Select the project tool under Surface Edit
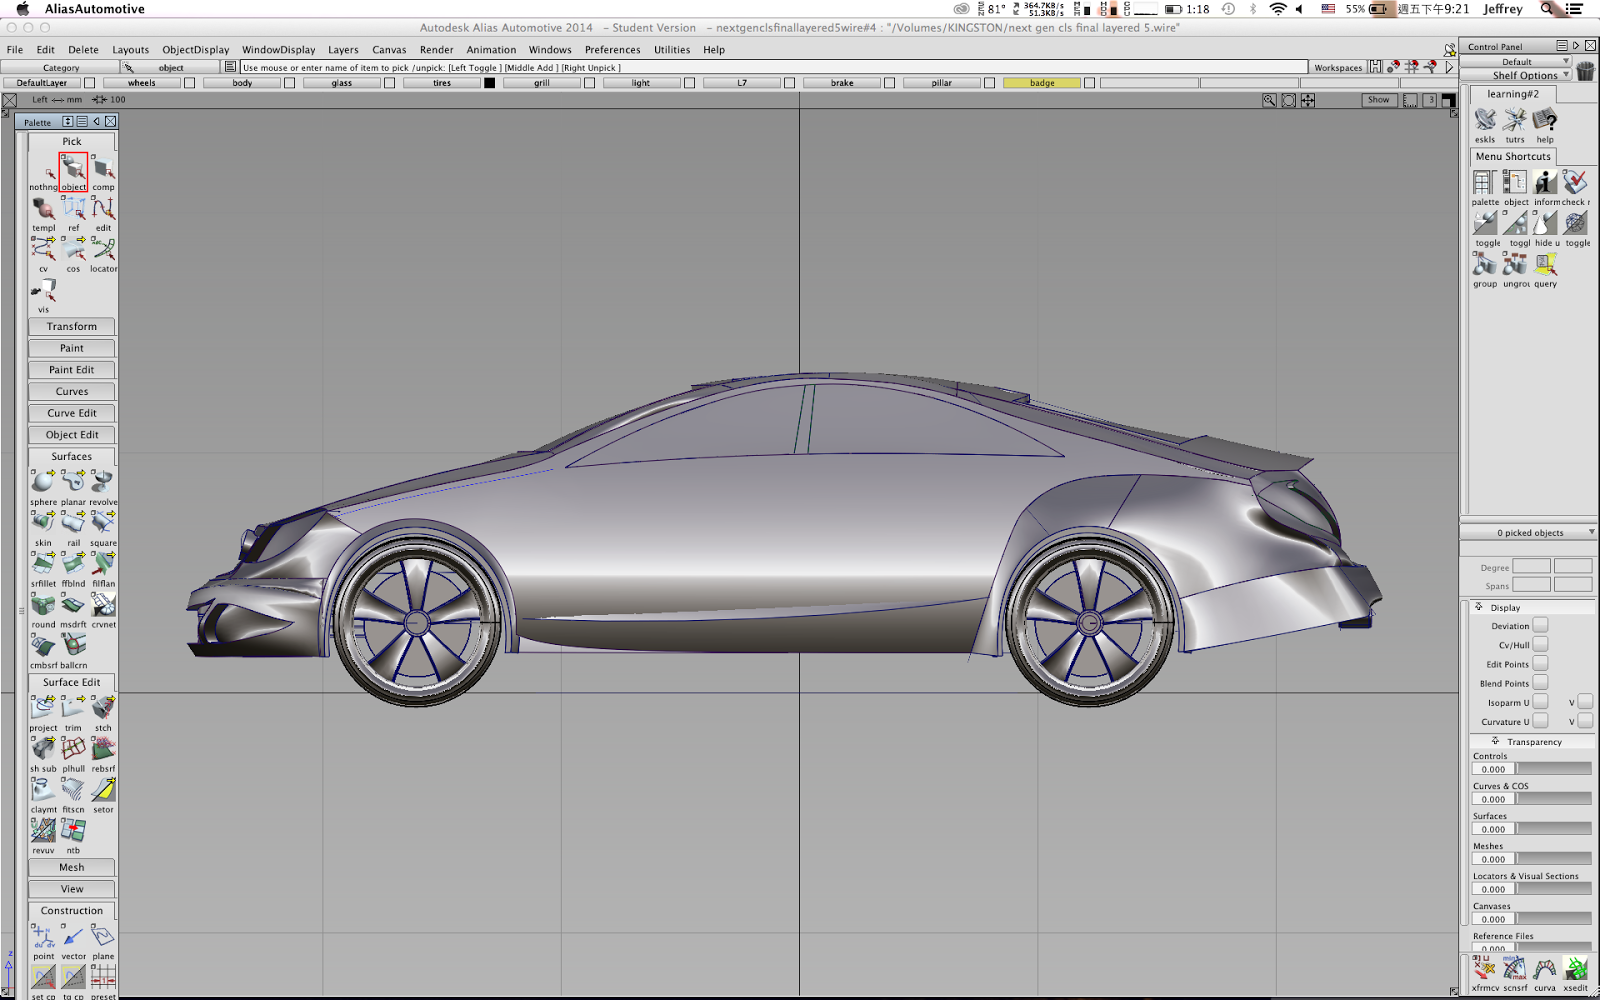 42,707
